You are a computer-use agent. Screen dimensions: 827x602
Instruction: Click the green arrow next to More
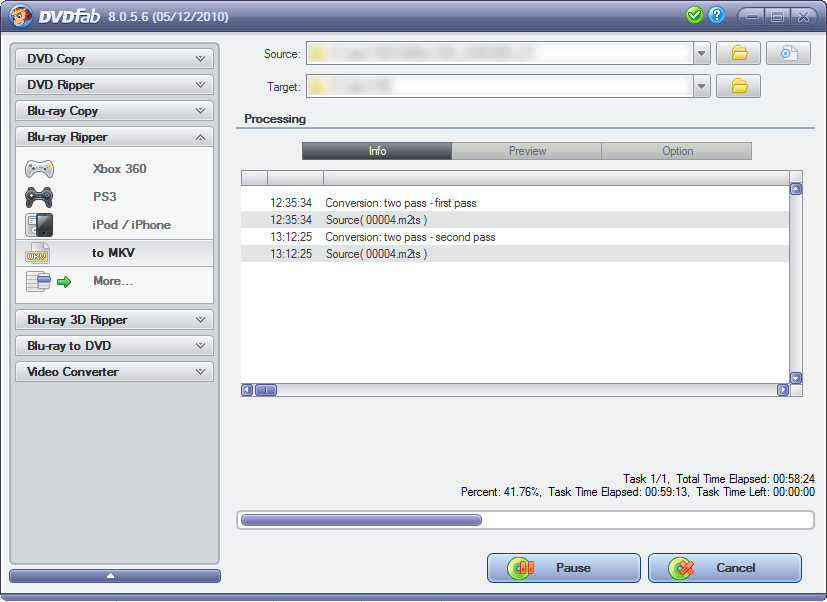(x=64, y=282)
